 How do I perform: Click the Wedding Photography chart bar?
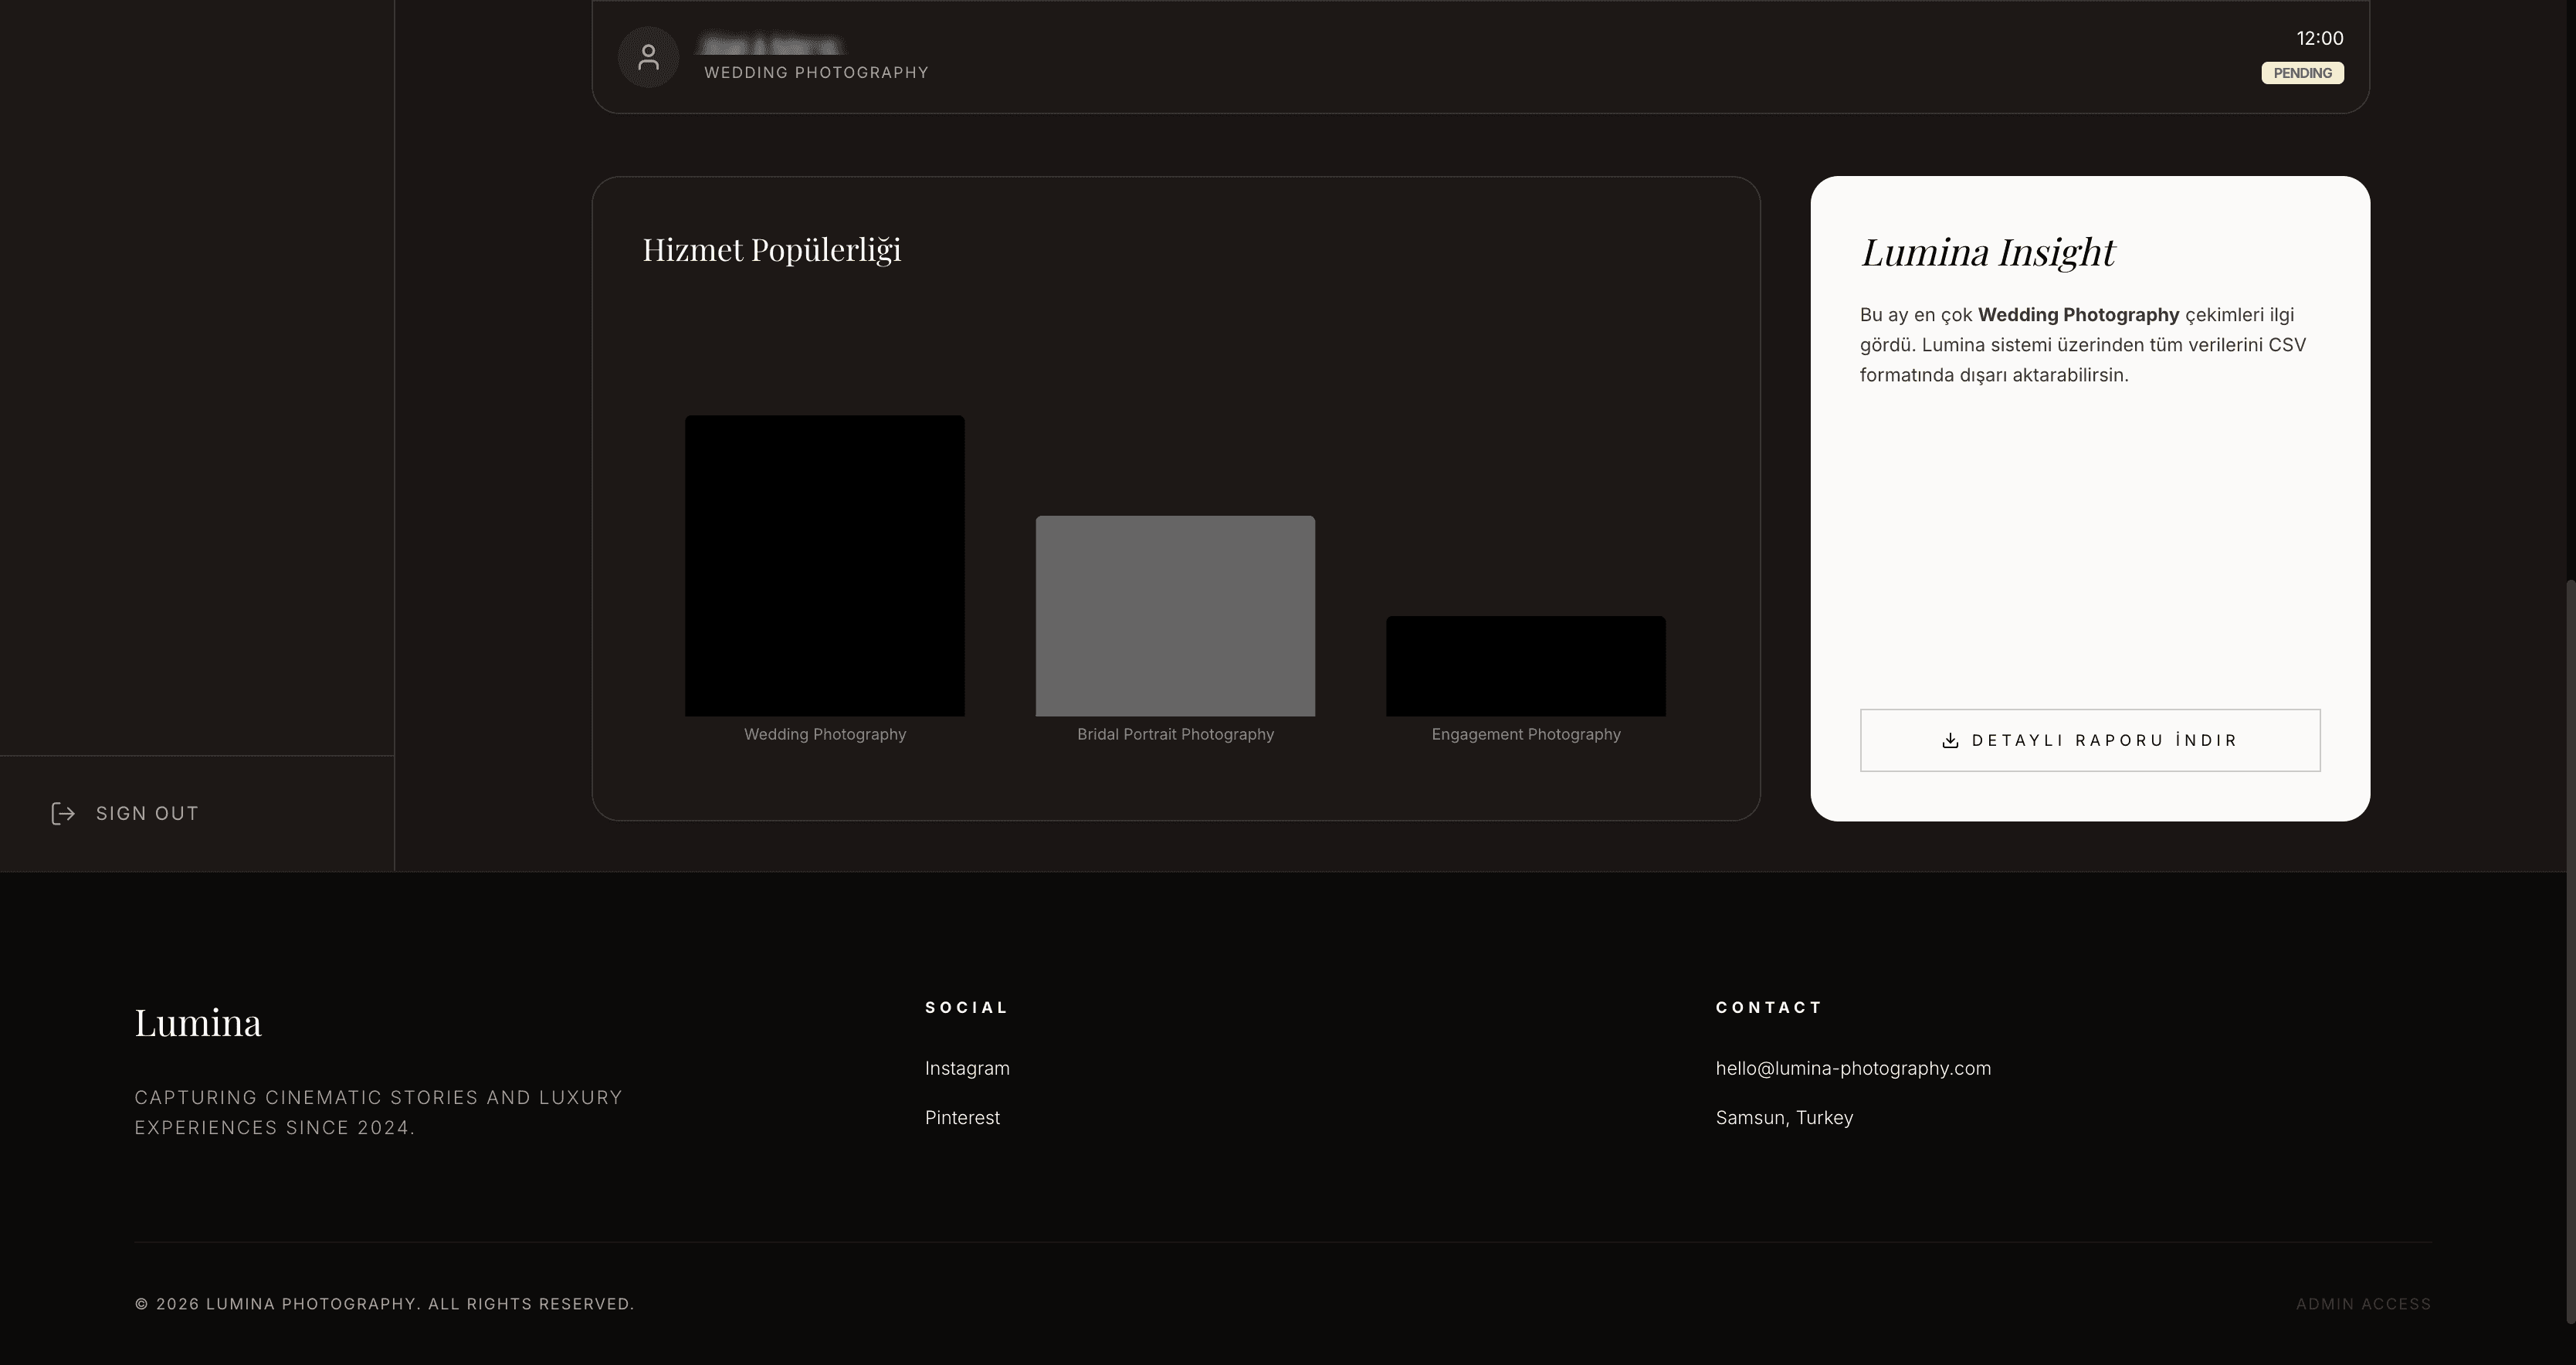click(825, 566)
